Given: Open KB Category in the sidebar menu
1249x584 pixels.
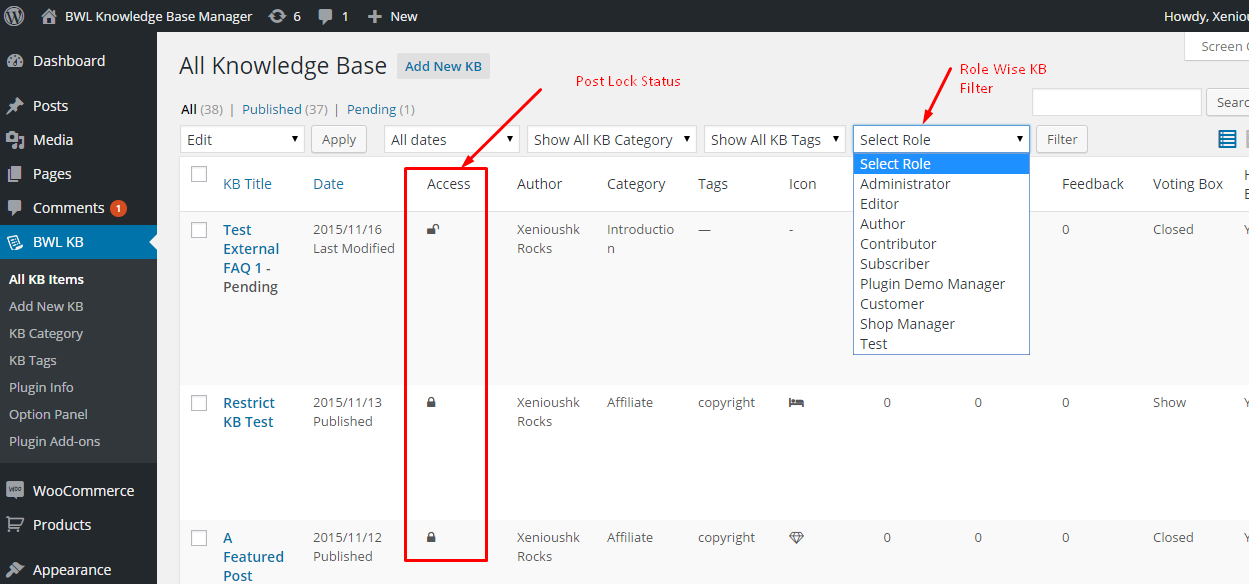Looking at the screenshot, I should (x=46, y=333).
